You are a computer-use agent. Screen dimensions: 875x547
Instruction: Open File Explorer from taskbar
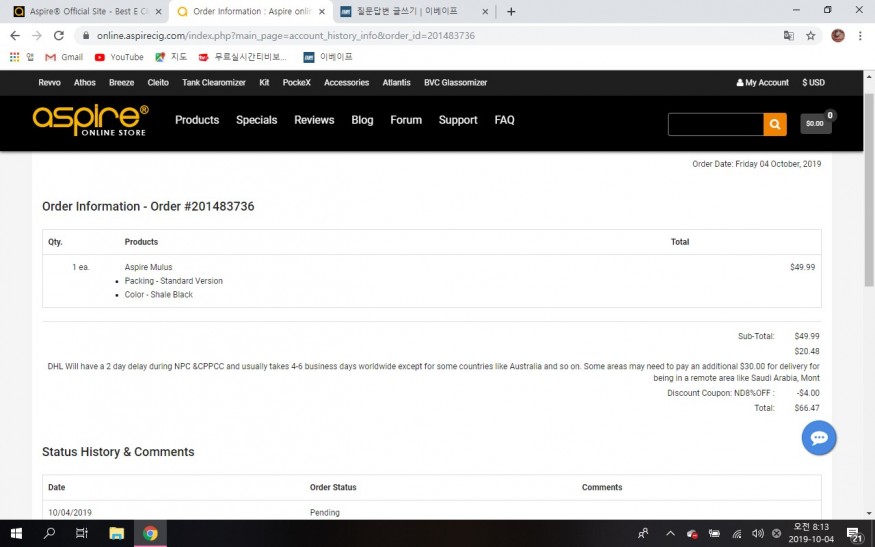point(116,534)
